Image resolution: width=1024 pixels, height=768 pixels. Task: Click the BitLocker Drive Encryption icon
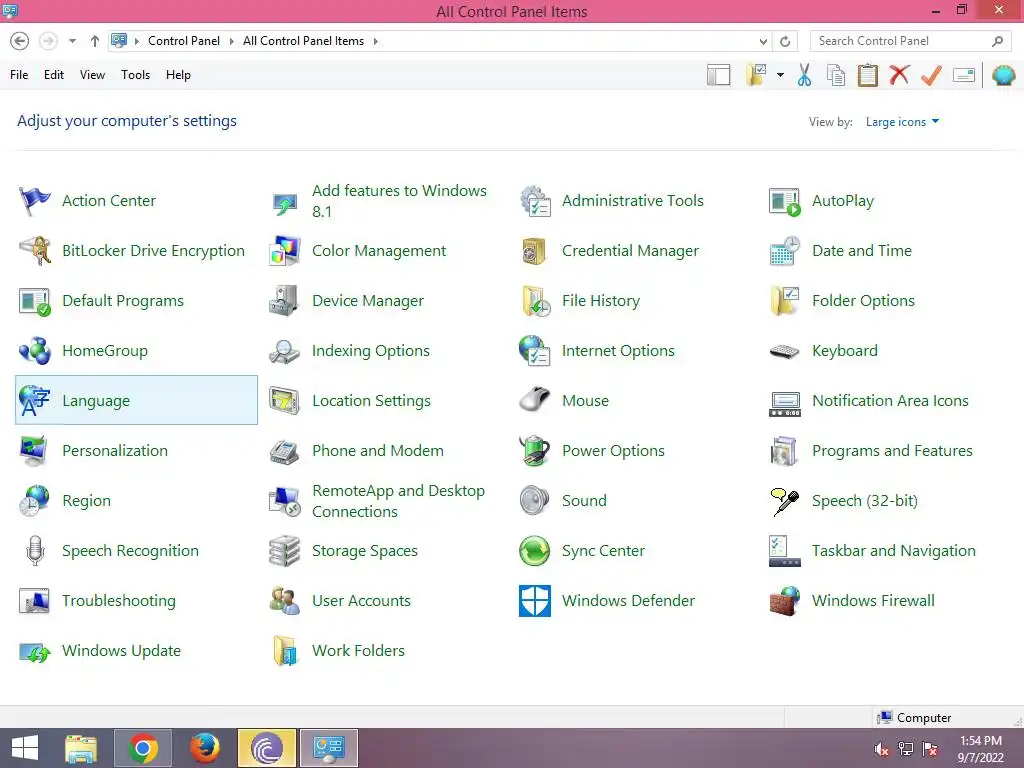(35, 251)
